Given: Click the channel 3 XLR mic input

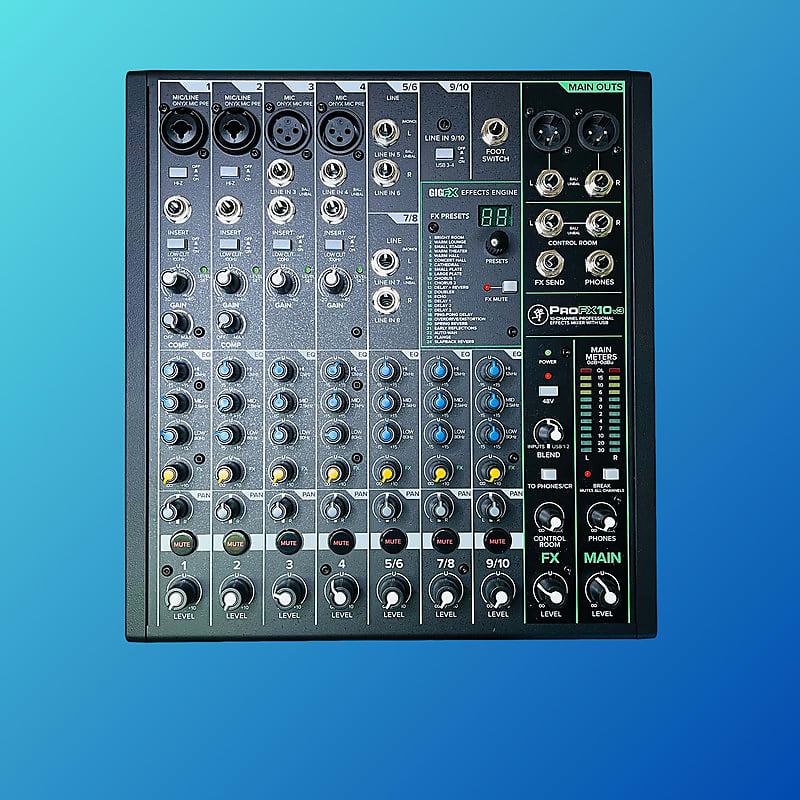Looking at the screenshot, I should (288, 130).
